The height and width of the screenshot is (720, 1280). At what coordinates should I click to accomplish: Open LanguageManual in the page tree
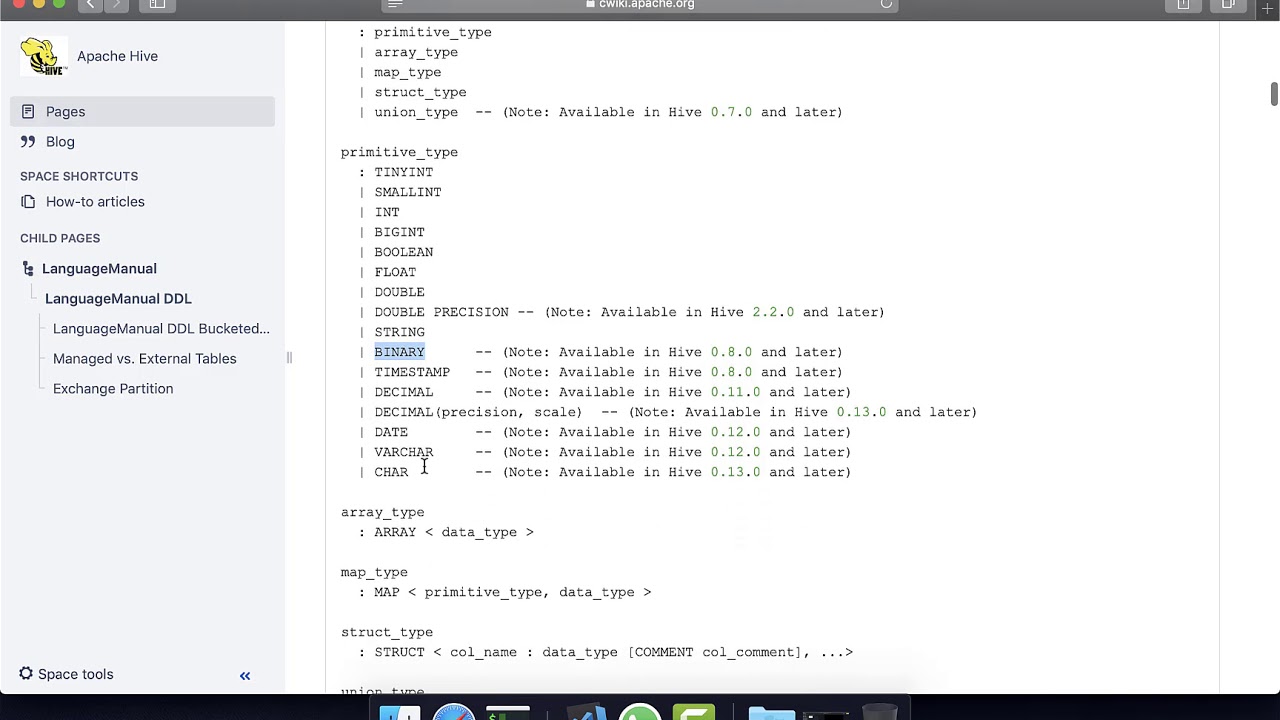(x=99, y=268)
